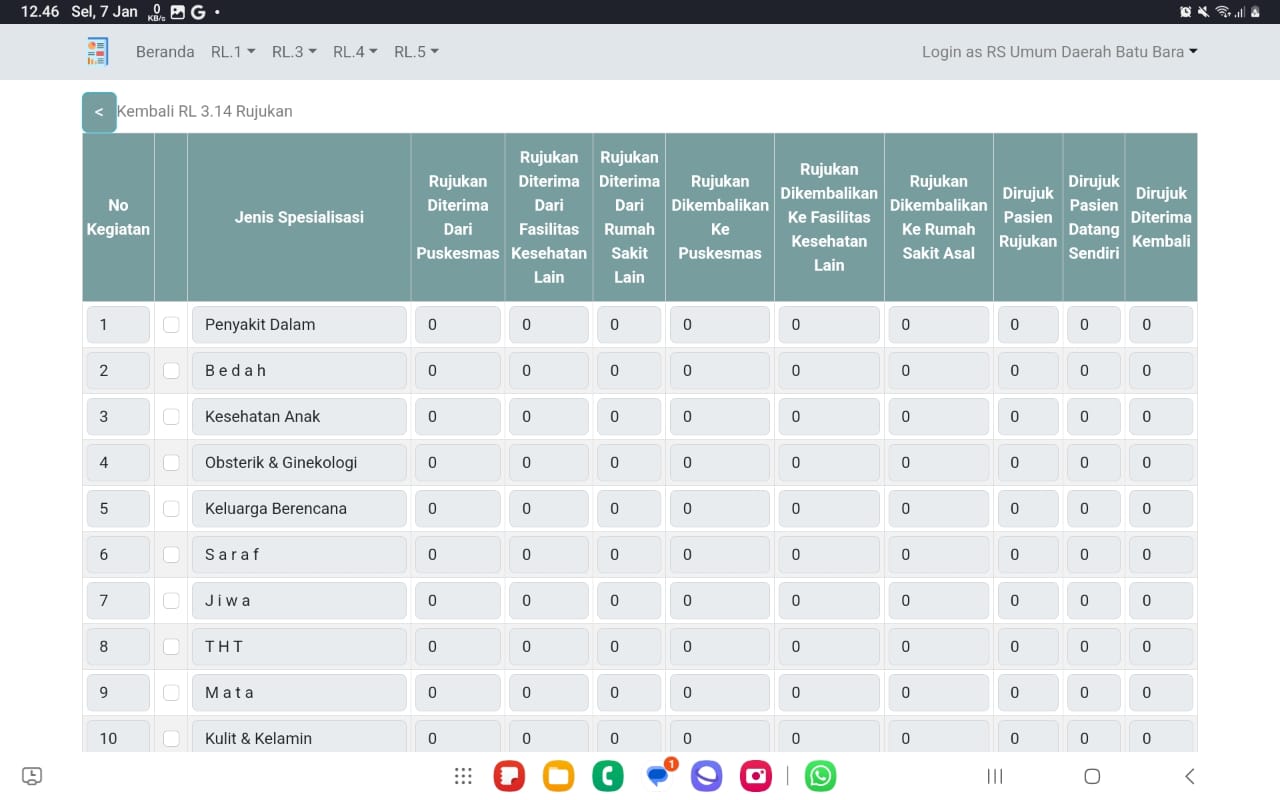1280x800 pixels.
Task: Check the Kesehatan Anak checkbox
Action: 171,416
